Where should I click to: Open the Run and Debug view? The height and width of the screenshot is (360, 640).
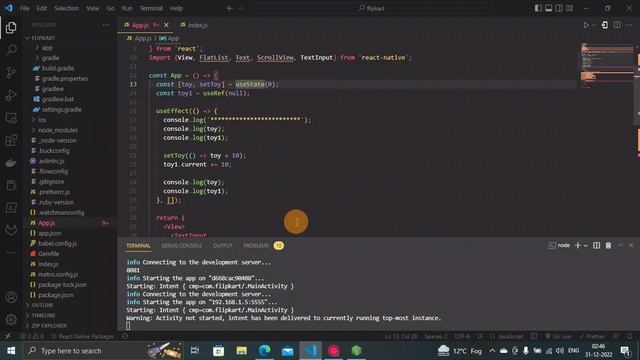click(x=11, y=95)
